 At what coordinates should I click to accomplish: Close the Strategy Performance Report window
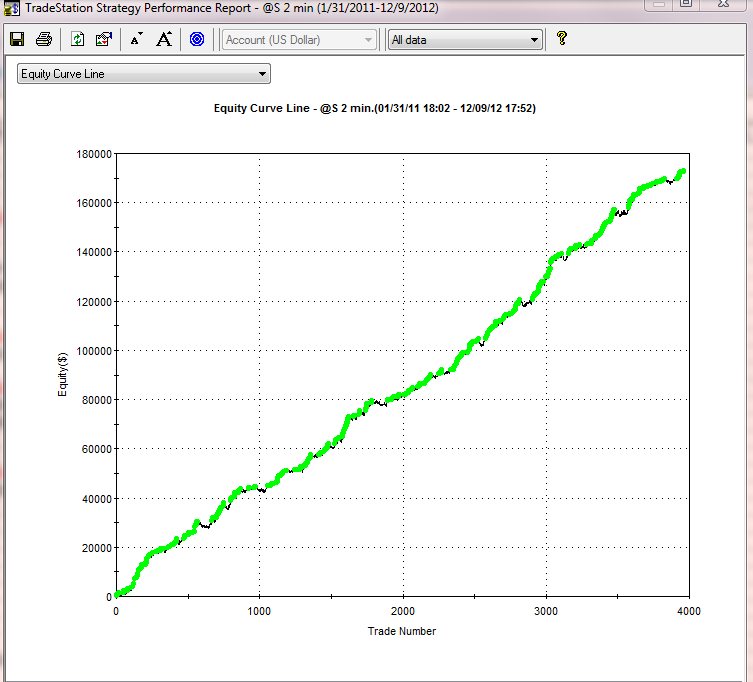(729, 5)
